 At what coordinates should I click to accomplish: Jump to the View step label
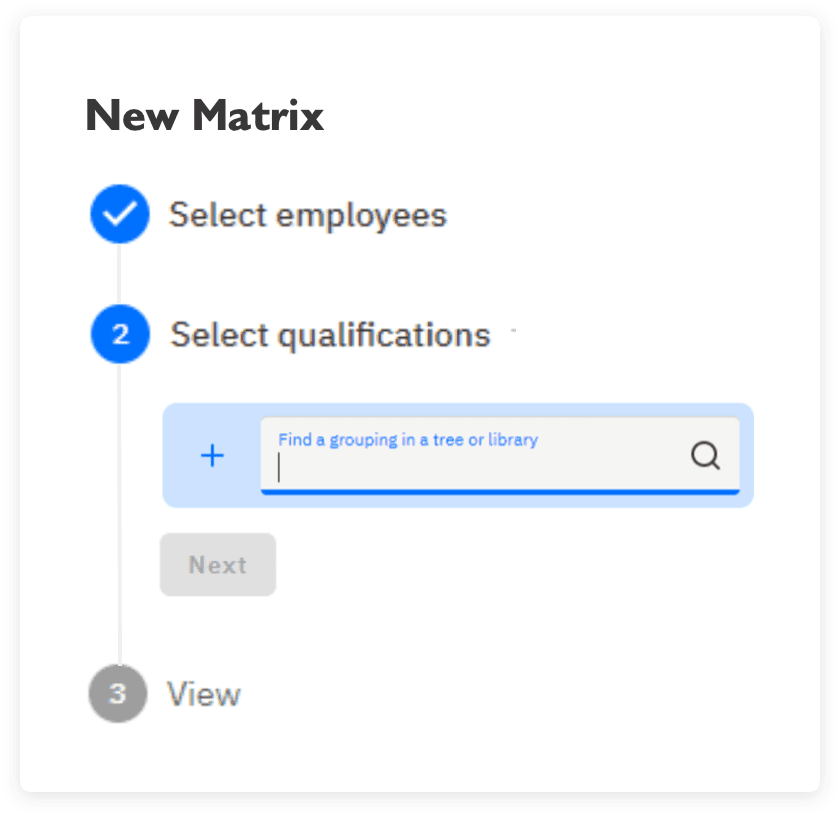click(x=204, y=694)
